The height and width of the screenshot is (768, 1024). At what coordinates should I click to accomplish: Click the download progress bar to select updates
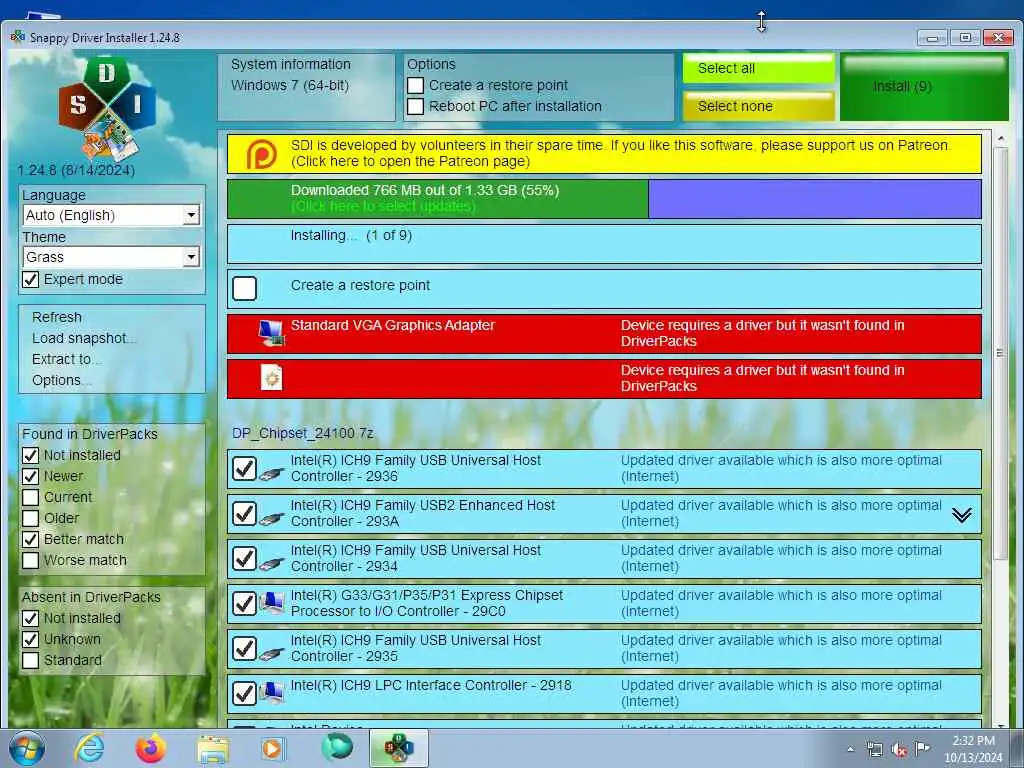tap(604, 199)
